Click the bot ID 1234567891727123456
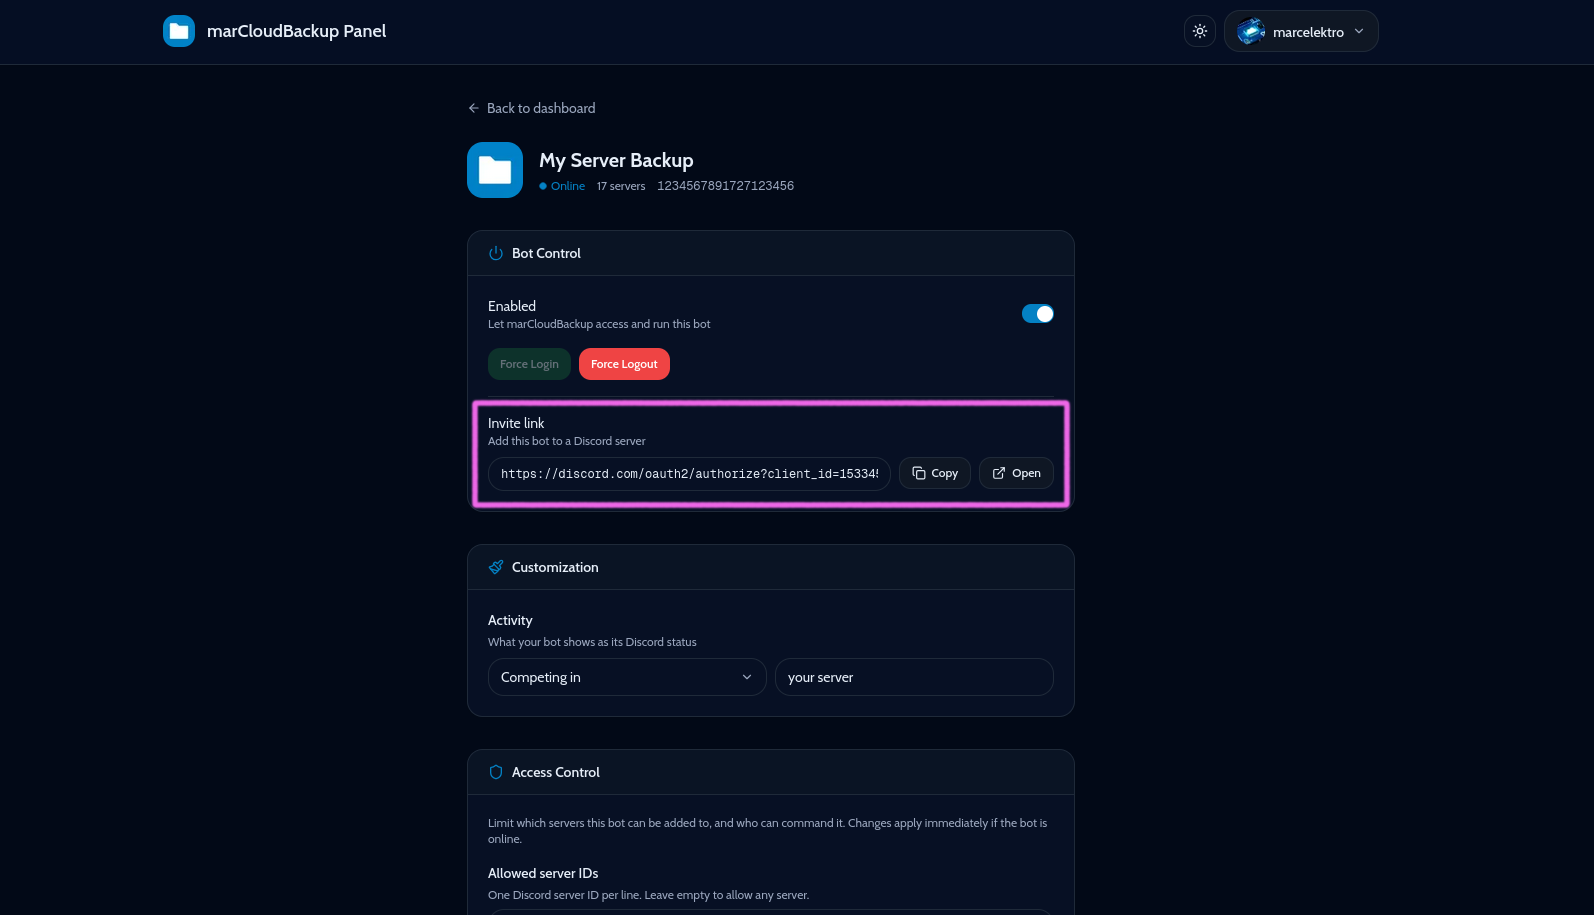This screenshot has width=1594, height=915. (725, 186)
